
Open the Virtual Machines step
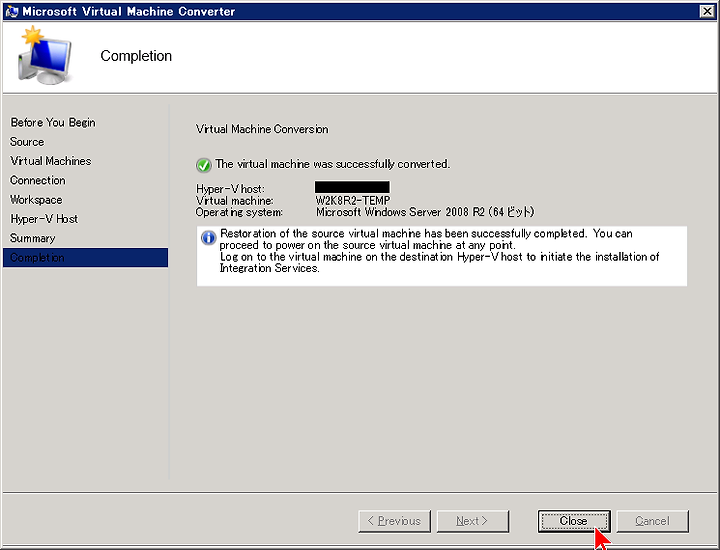51,161
